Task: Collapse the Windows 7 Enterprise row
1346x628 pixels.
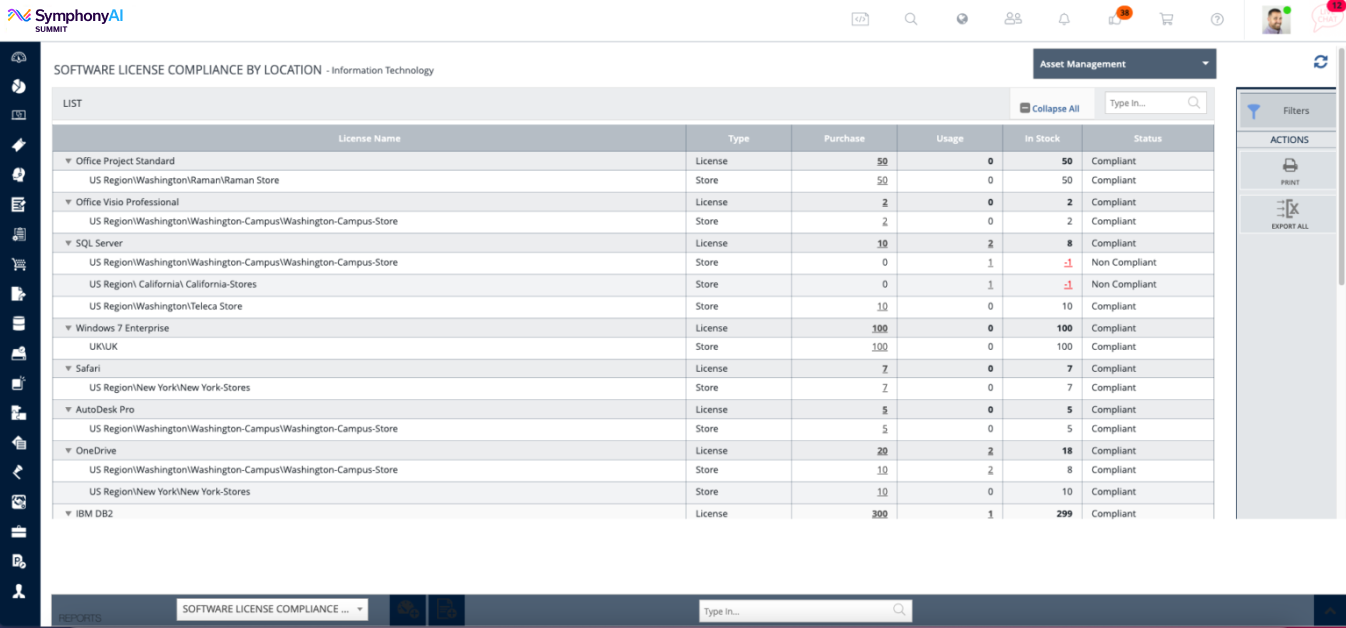Action: pyautogui.click(x=68, y=328)
